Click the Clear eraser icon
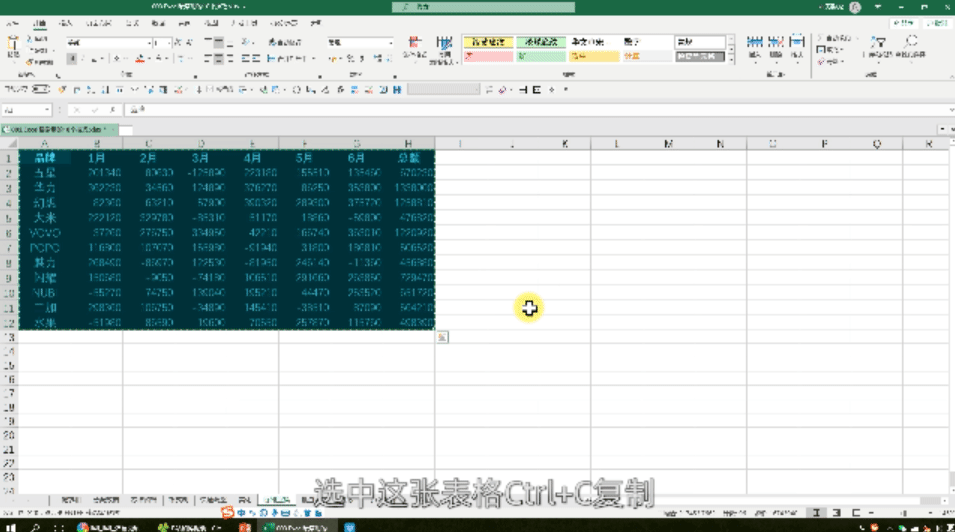Screen dimensions: 955x532 [820, 62]
